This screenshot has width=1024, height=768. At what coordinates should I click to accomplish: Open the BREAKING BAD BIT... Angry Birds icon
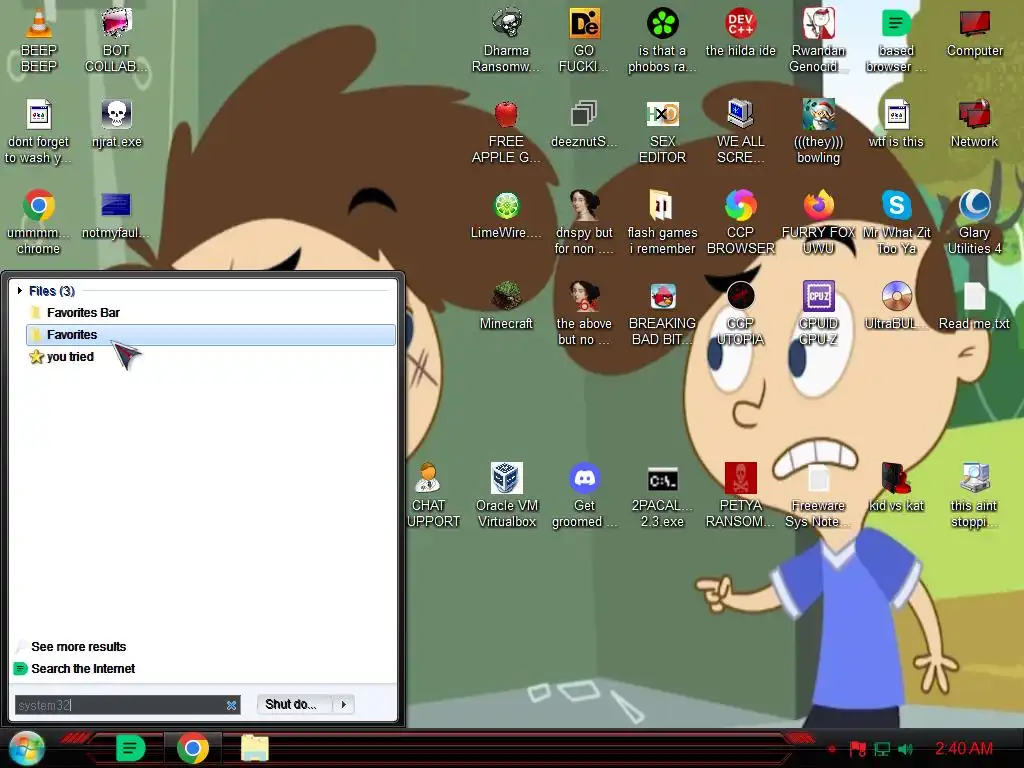662,296
